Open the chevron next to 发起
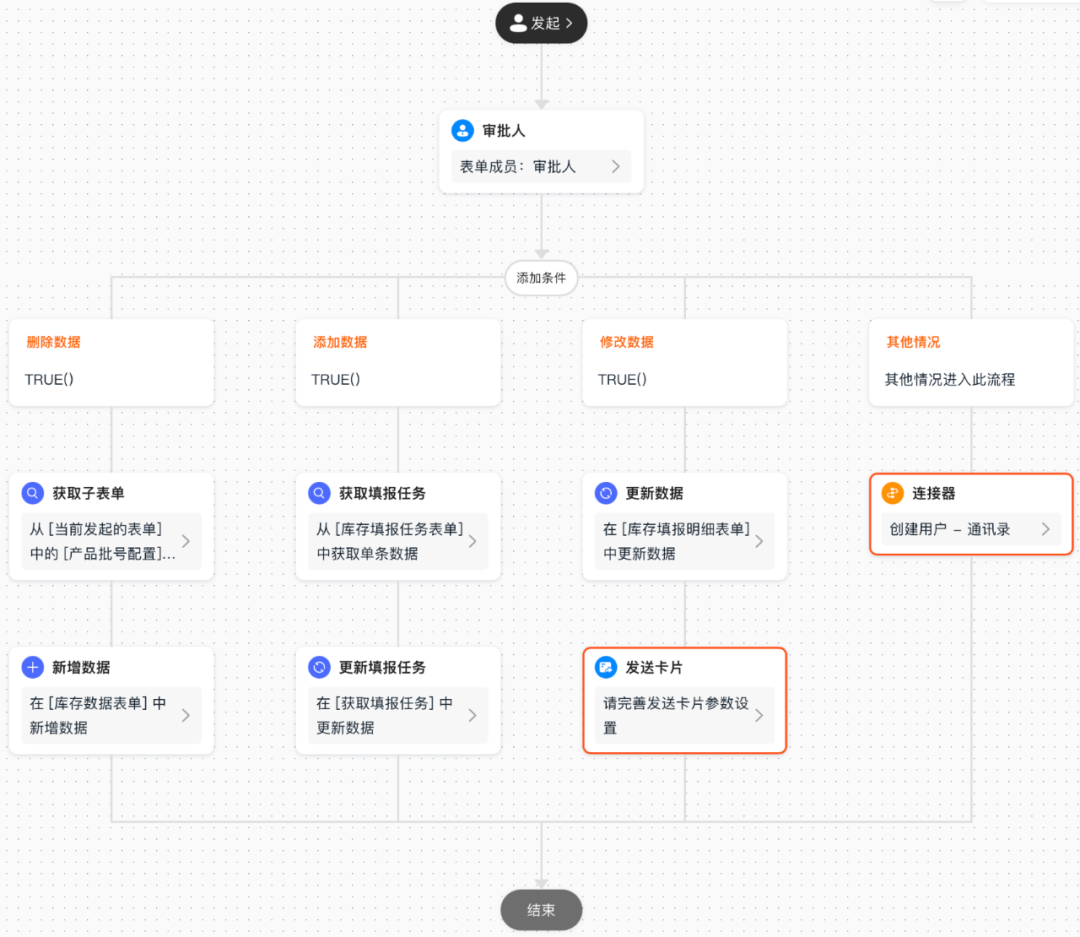Image resolution: width=1080 pixels, height=937 pixels. coord(569,23)
